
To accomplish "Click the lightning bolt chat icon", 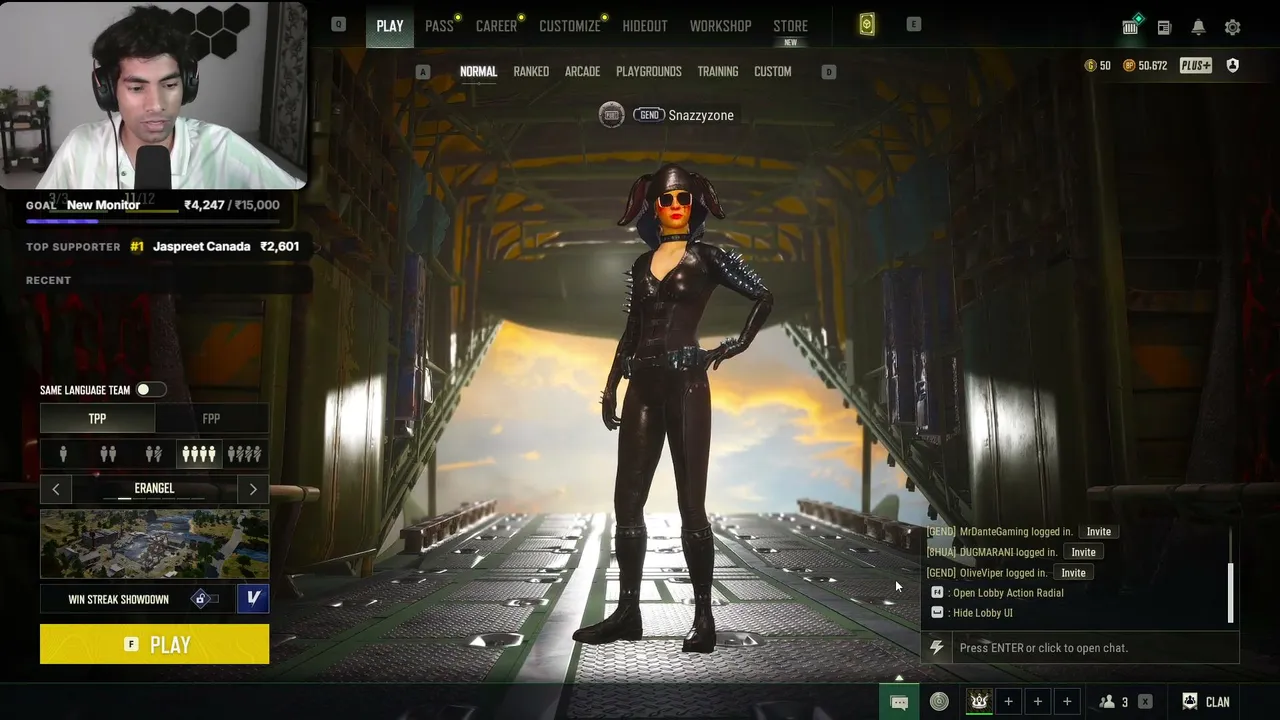I will tap(937, 648).
